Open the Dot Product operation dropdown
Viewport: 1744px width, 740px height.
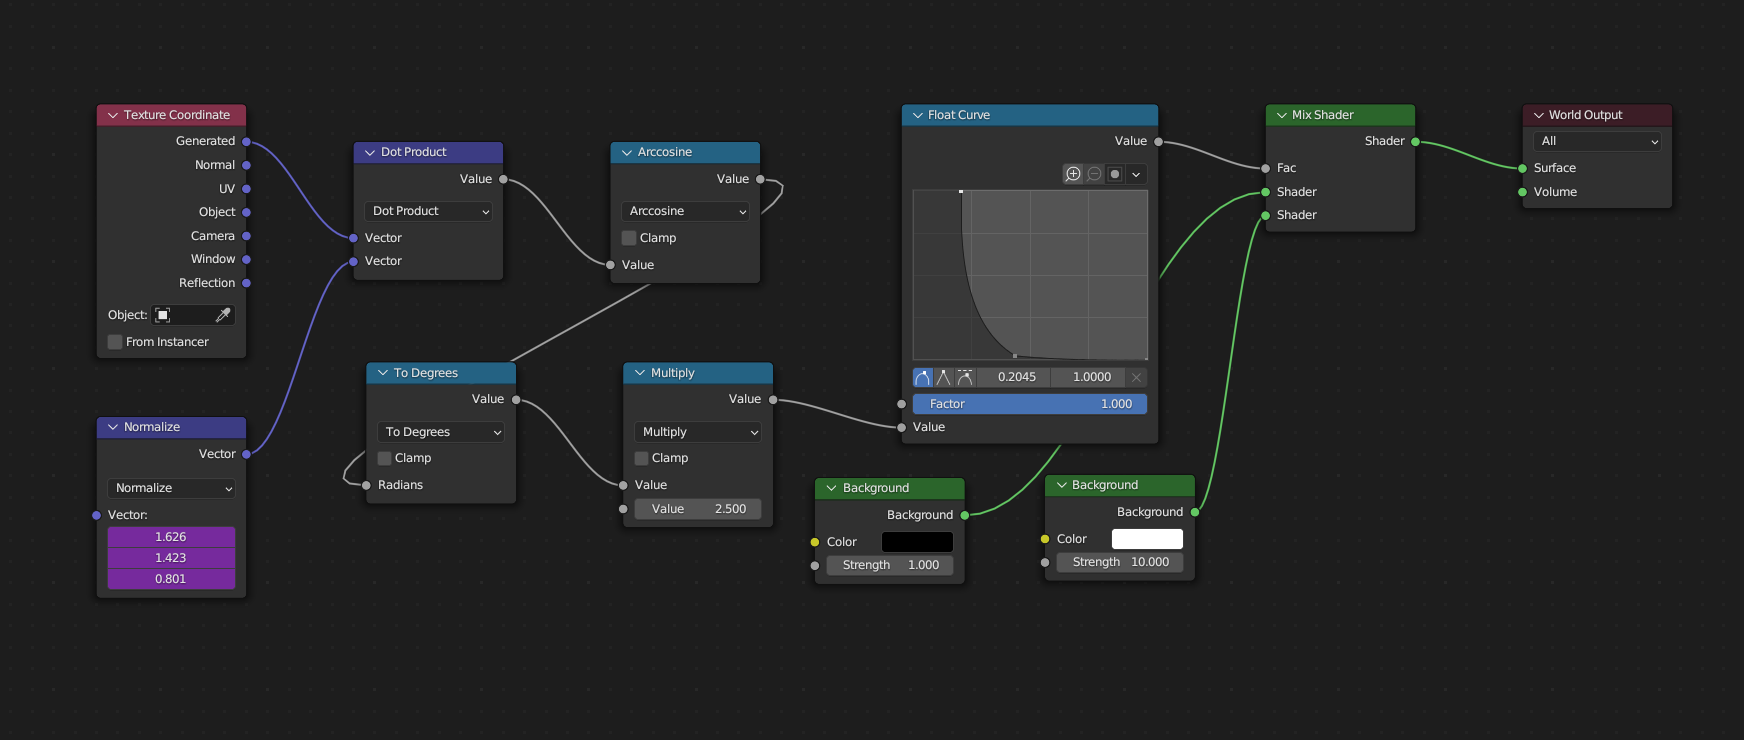428,211
